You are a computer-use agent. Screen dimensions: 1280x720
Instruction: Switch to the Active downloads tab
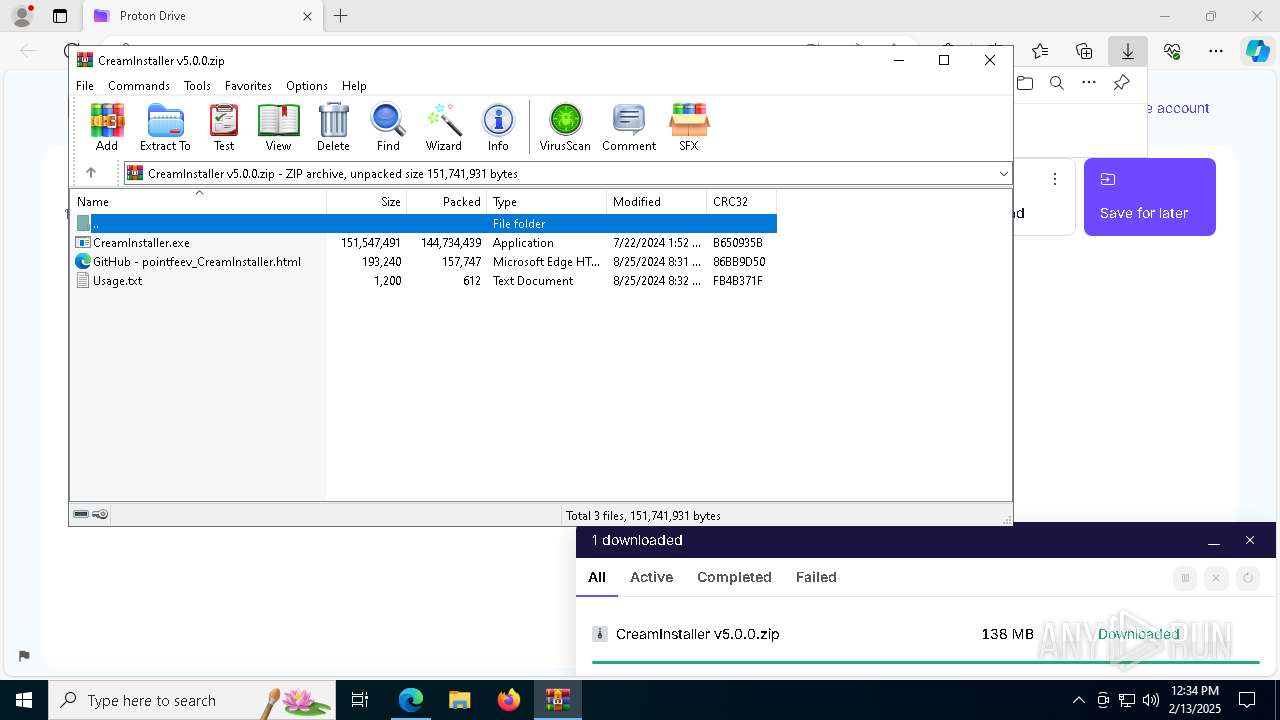[x=651, y=577]
